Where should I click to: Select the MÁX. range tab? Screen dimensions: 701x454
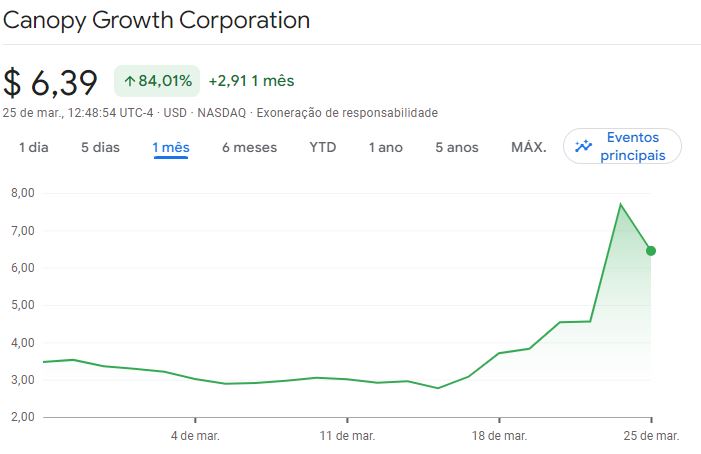(528, 147)
